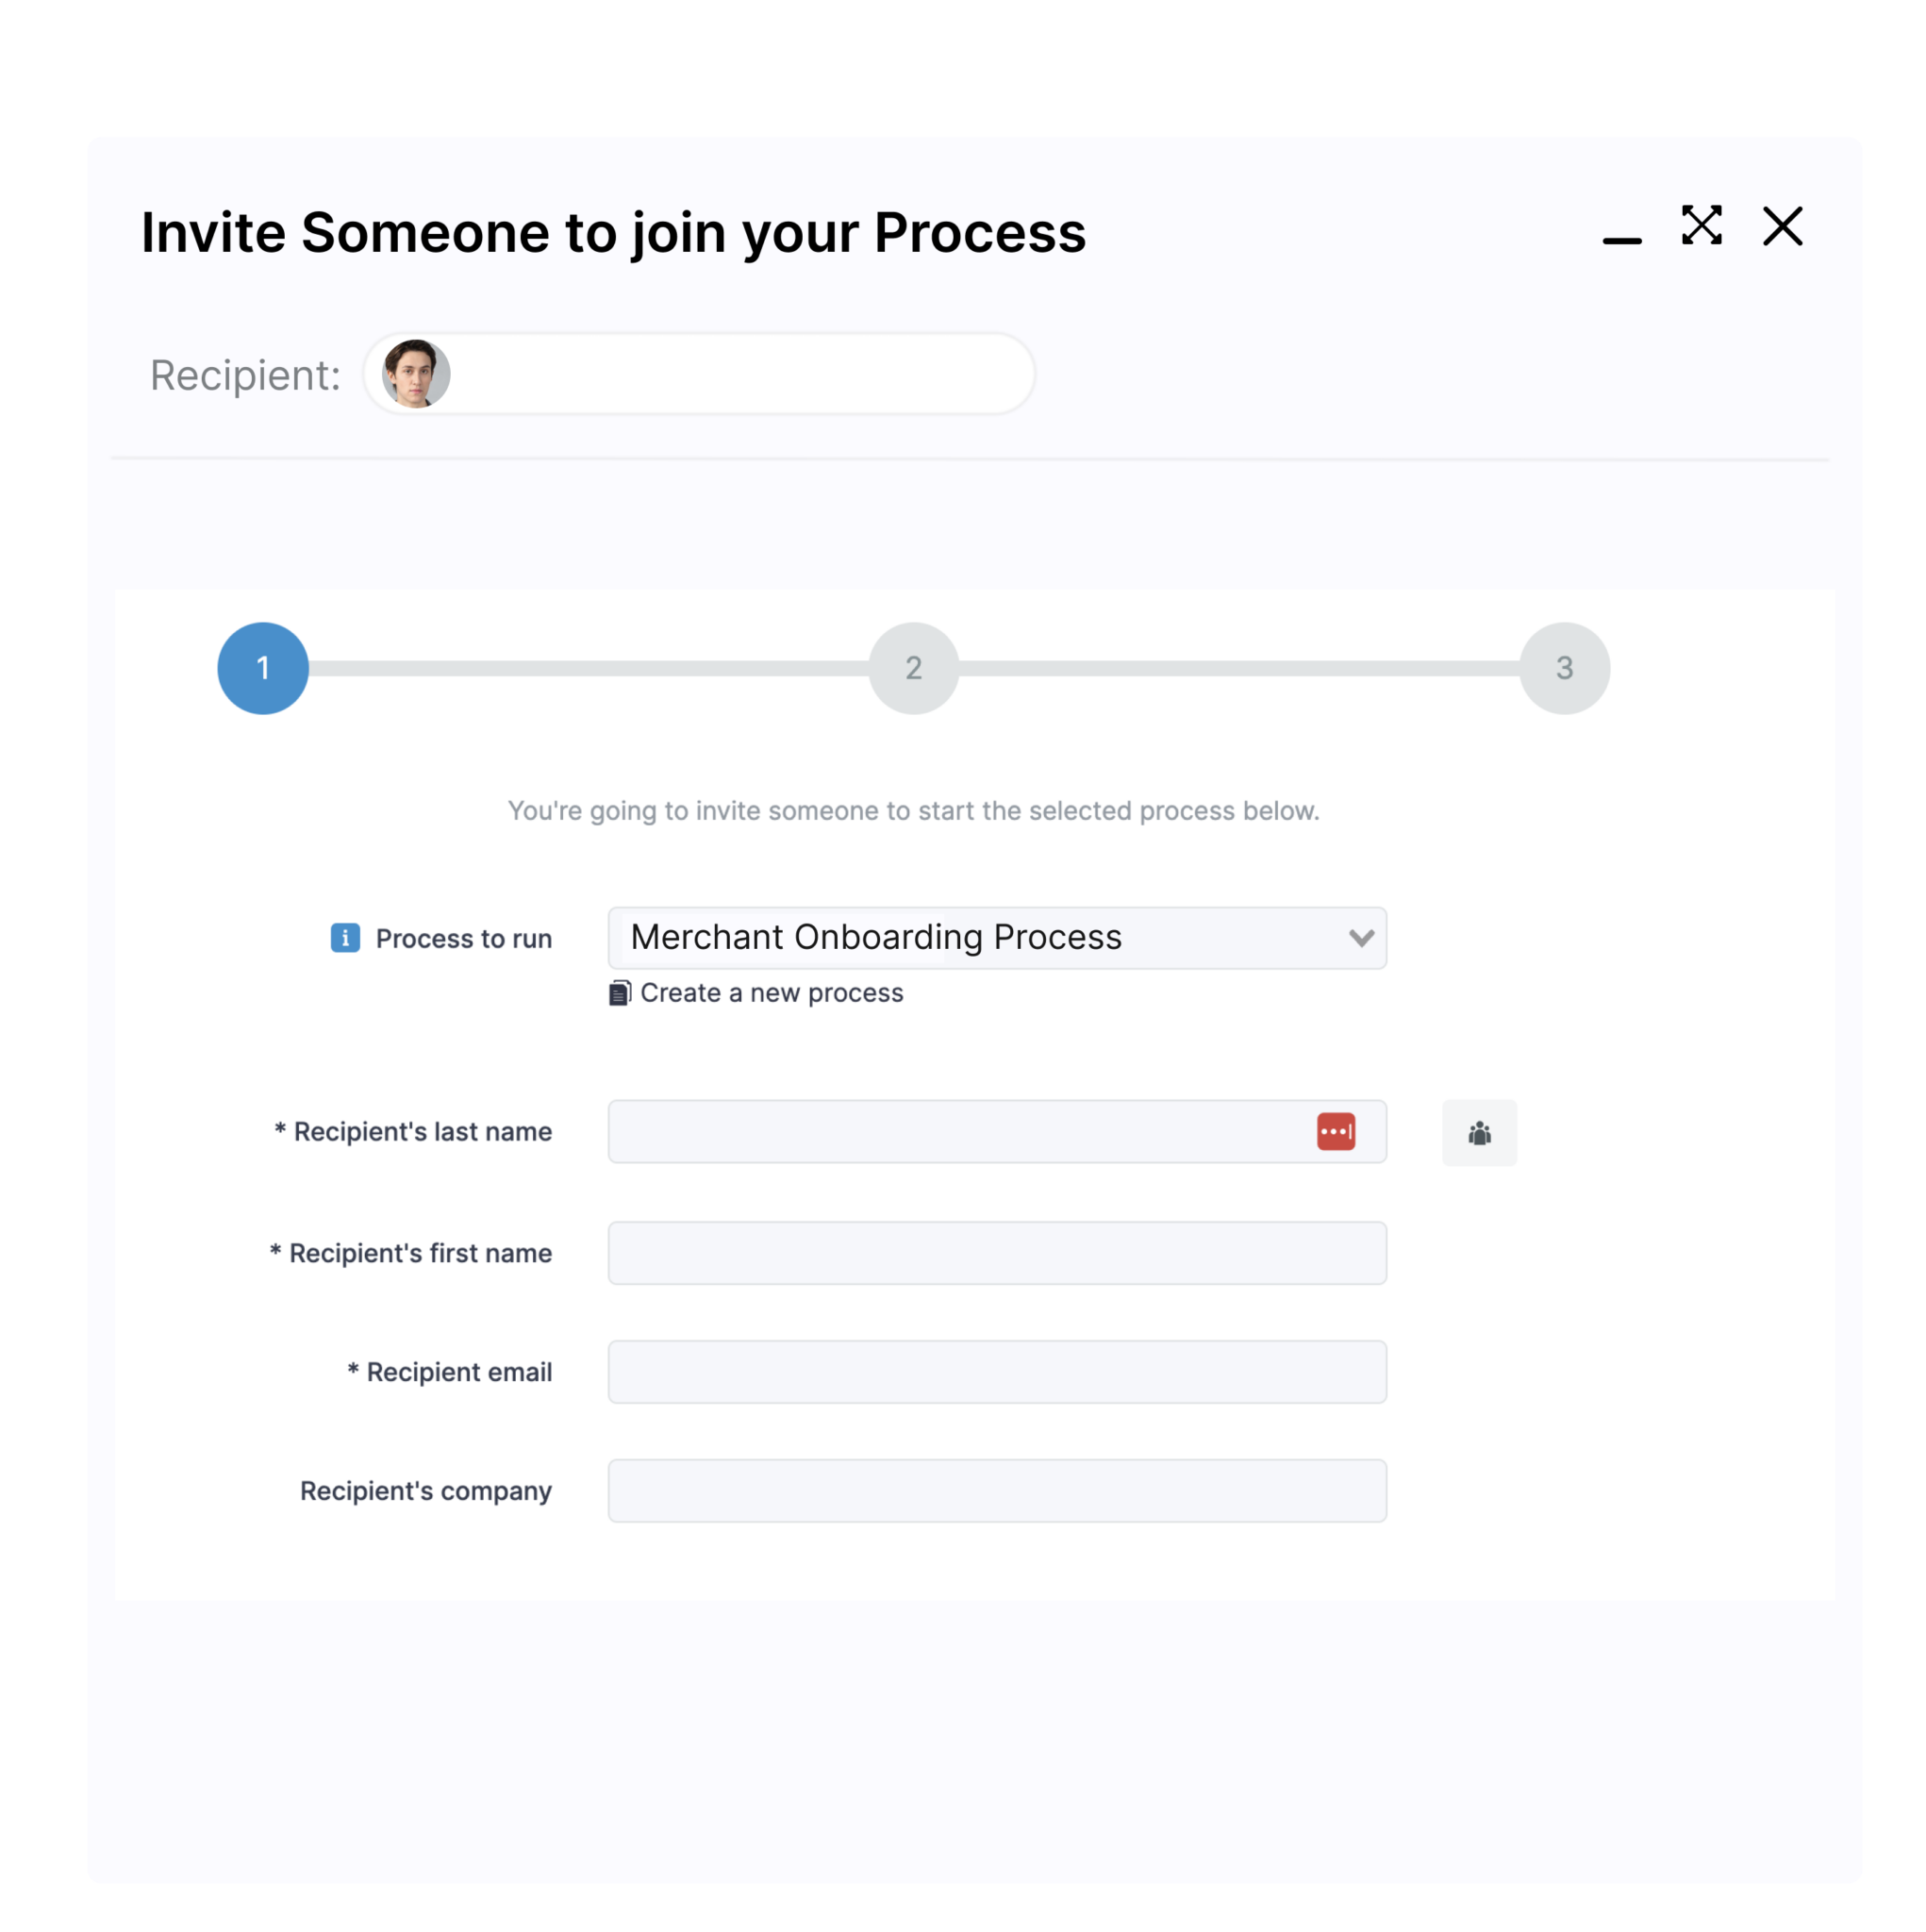Select step 2 in the progress stepper

913,668
